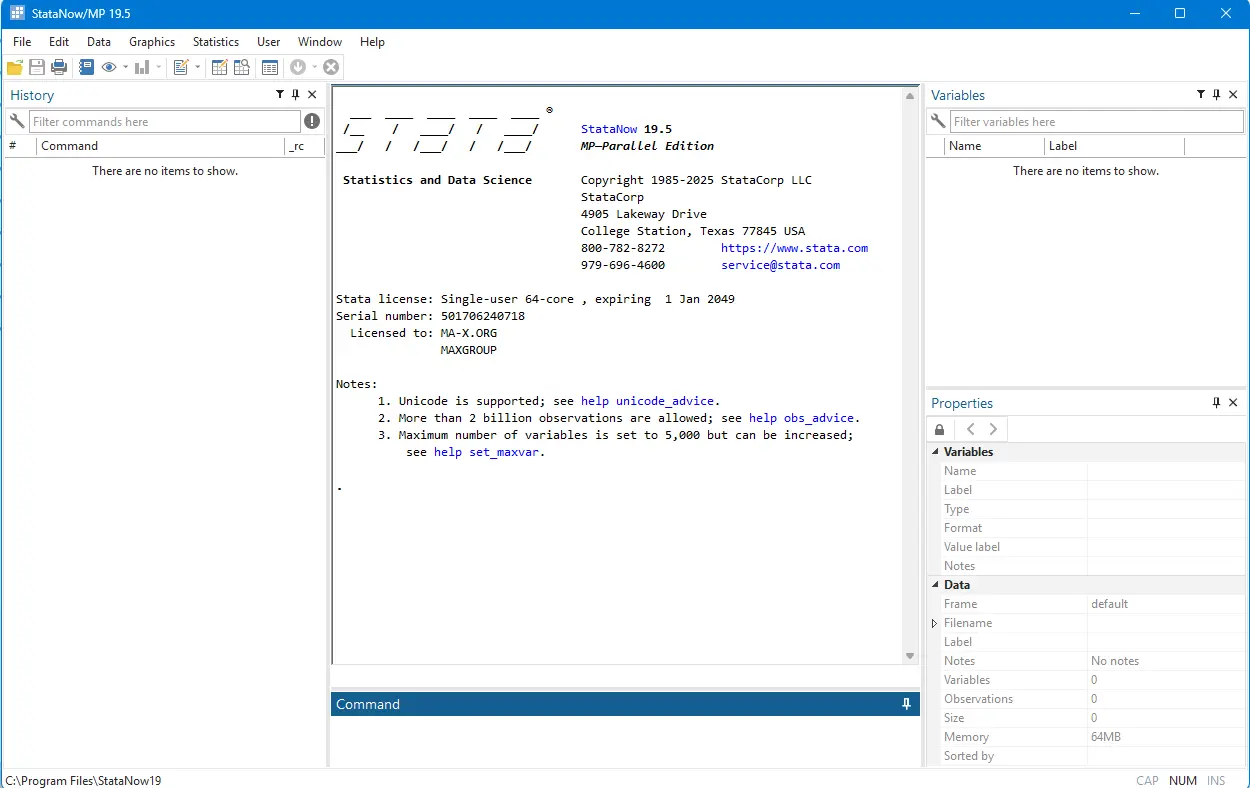
Task: Click the wrench icon in History panel
Action: tap(17, 121)
